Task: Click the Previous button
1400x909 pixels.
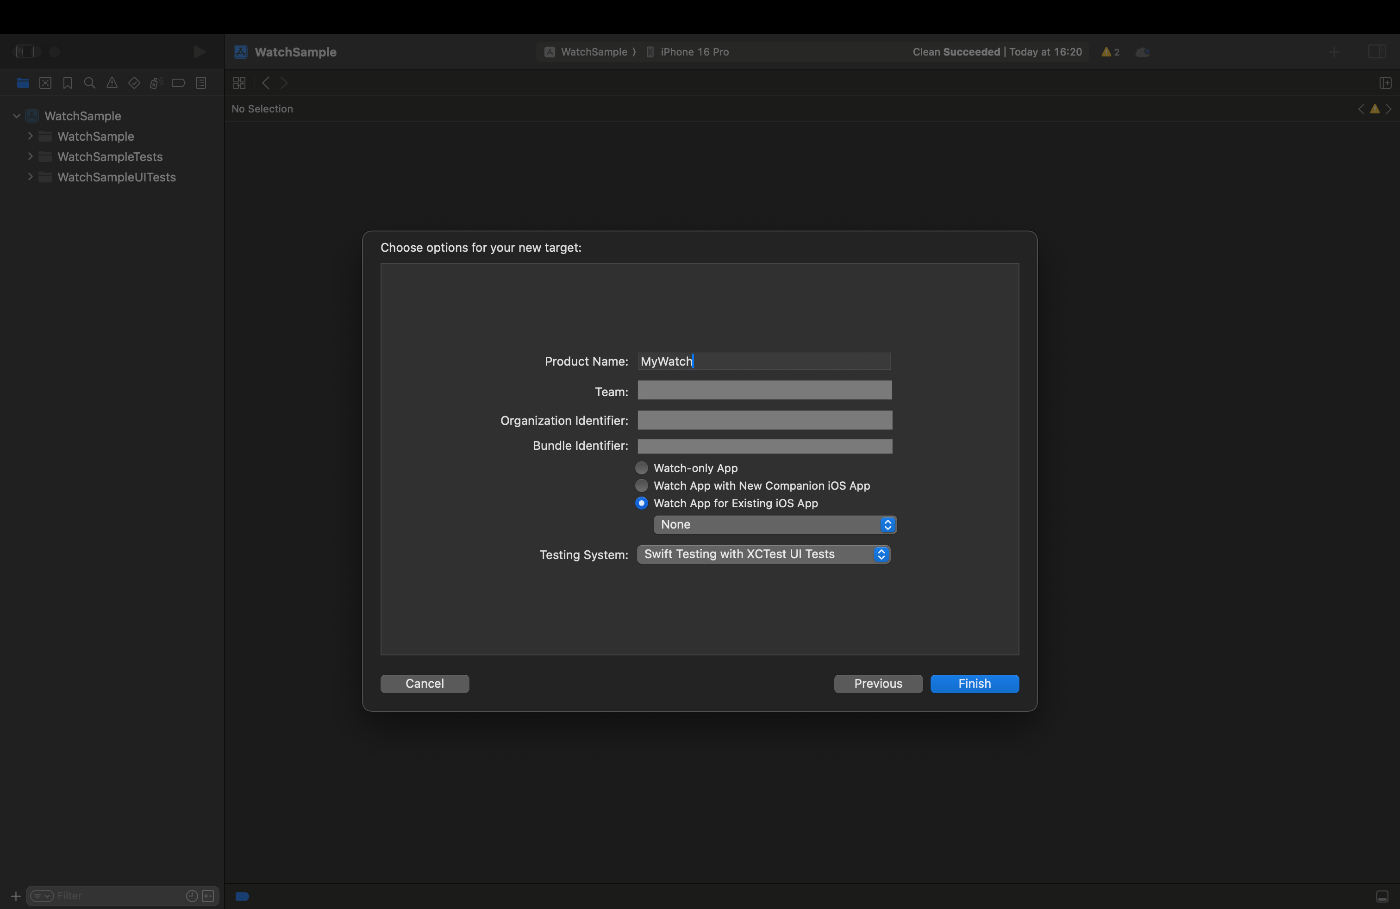Action: (878, 684)
